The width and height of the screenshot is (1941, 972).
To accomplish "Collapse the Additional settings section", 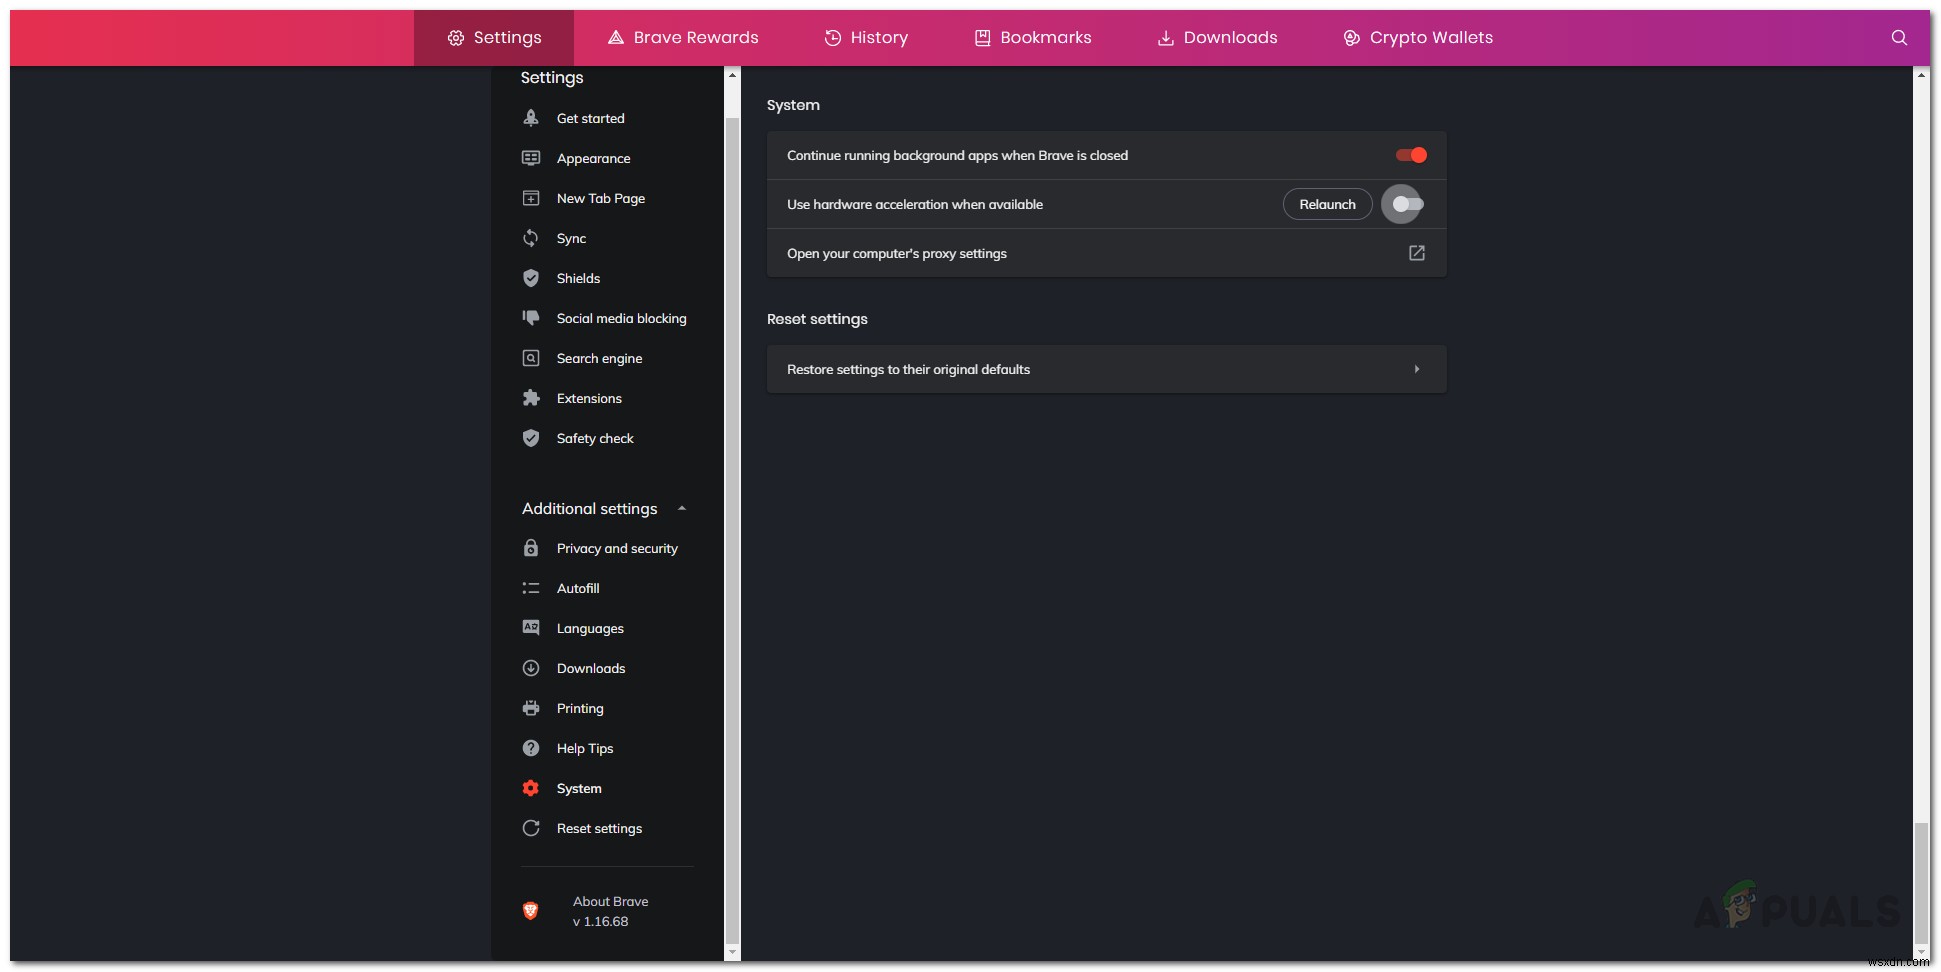I will (x=682, y=508).
